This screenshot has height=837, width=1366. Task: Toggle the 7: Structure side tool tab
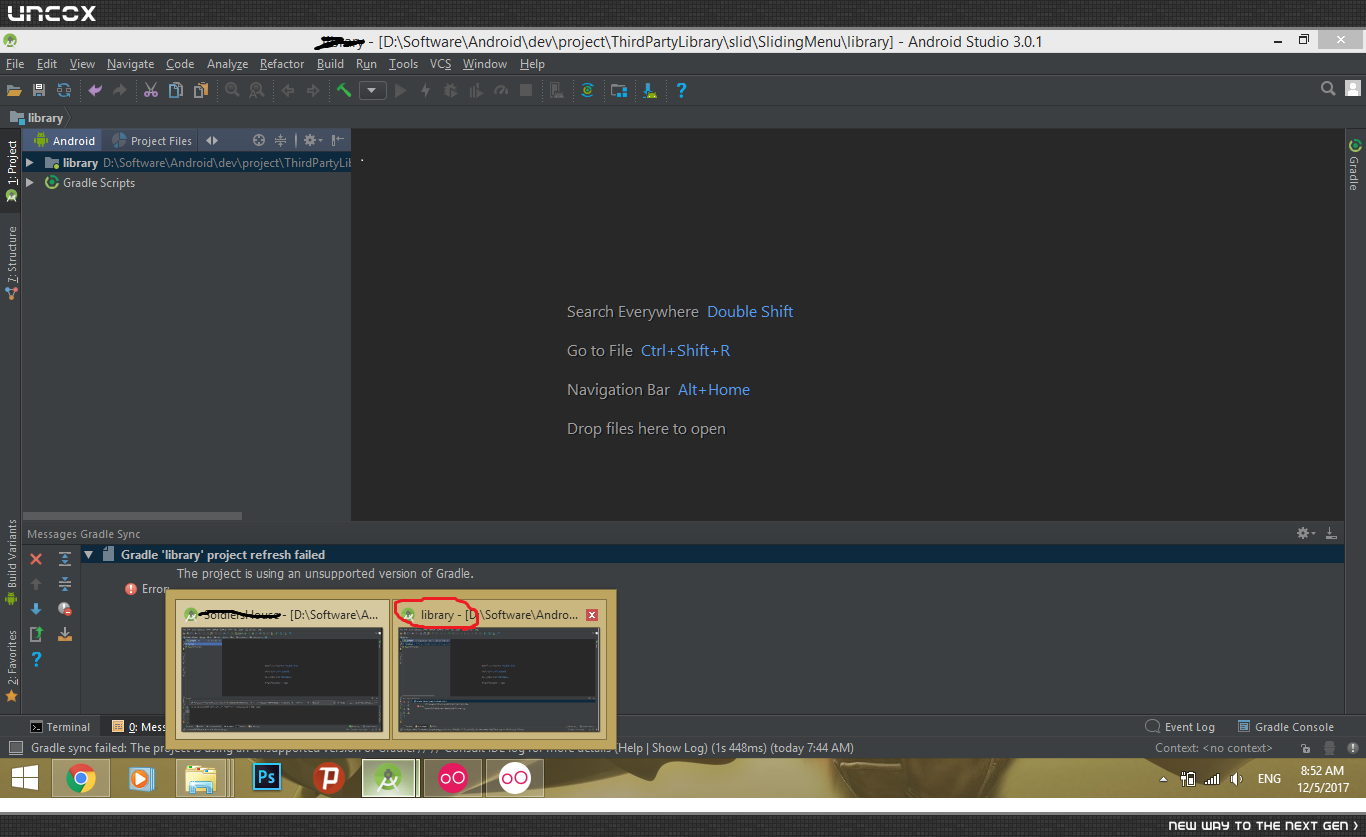point(12,263)
